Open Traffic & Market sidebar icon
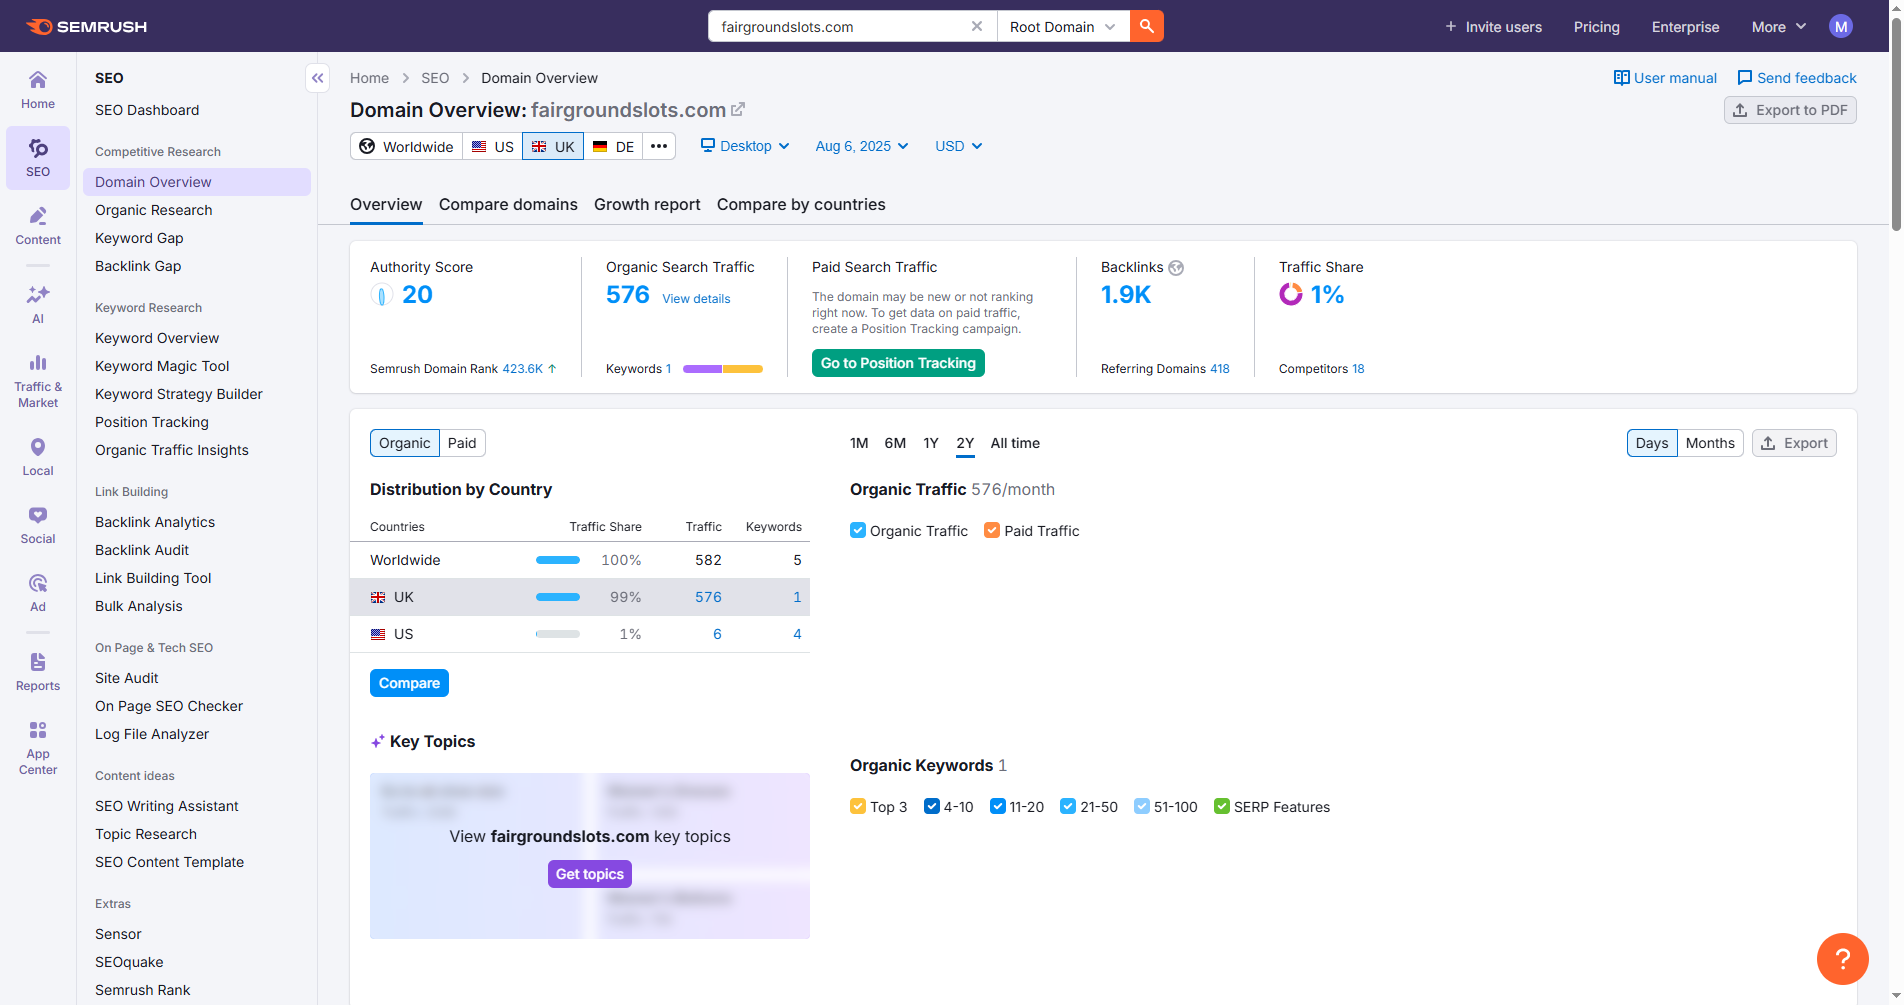The image size is (1904, 1005). [x=38, y=380]
